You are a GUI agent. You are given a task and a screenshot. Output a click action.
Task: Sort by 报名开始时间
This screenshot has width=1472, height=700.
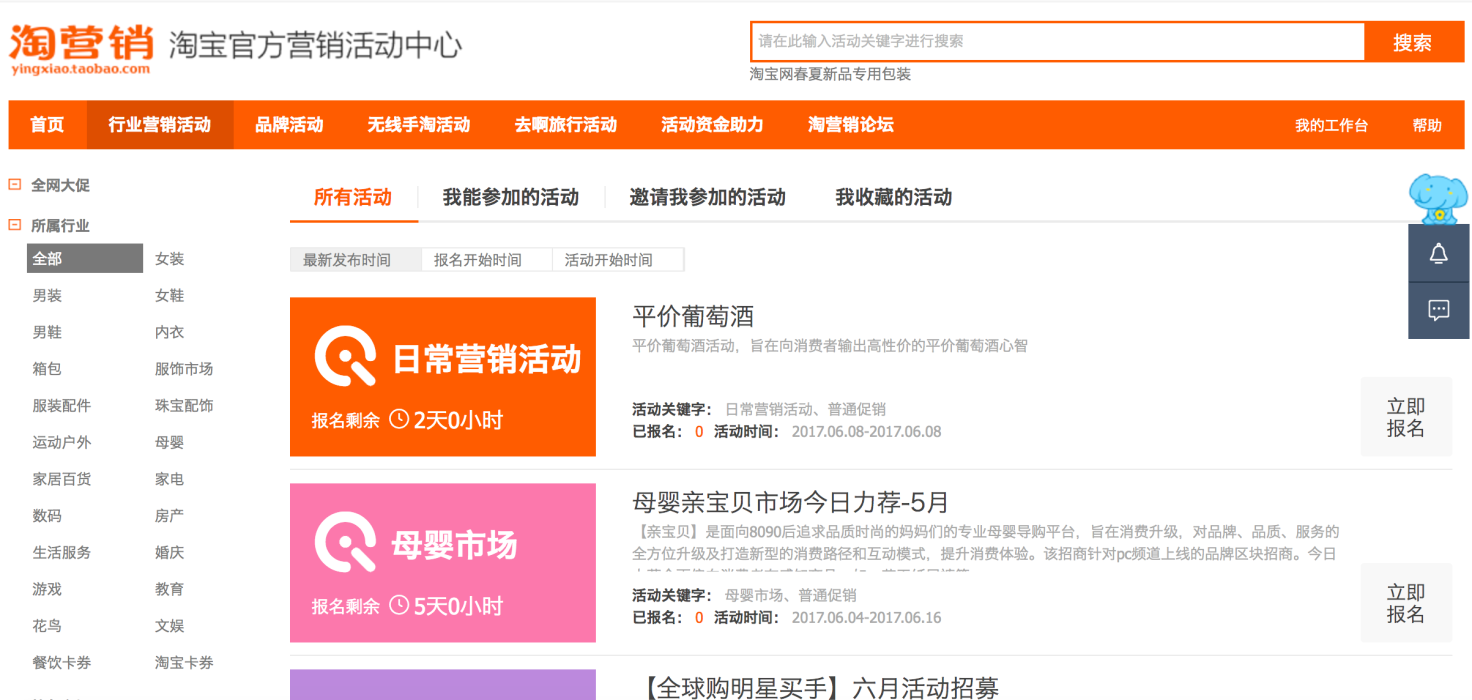(x=478, y=260)
